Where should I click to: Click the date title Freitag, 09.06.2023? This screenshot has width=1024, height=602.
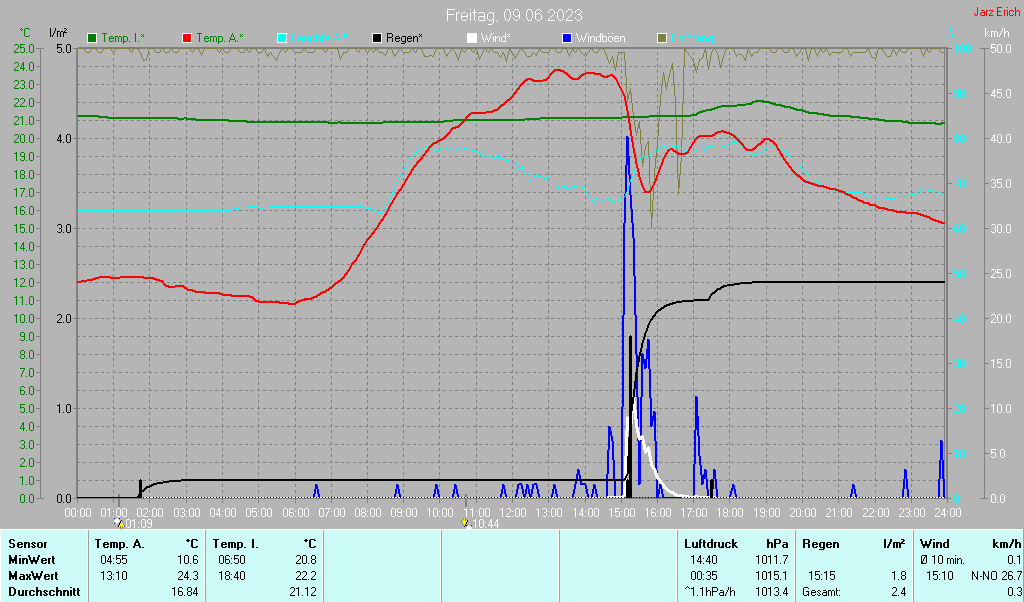point(514,15)
